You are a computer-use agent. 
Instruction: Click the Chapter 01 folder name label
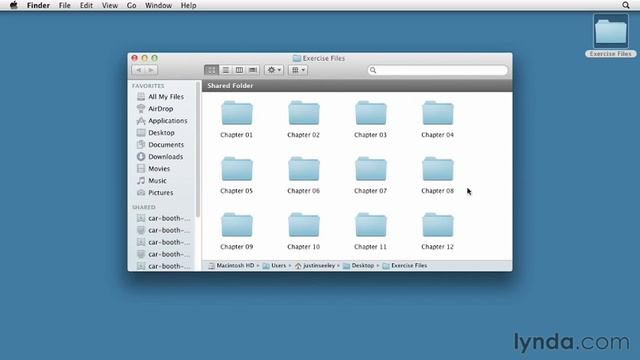pyautogui.click(x=237, y=135)
